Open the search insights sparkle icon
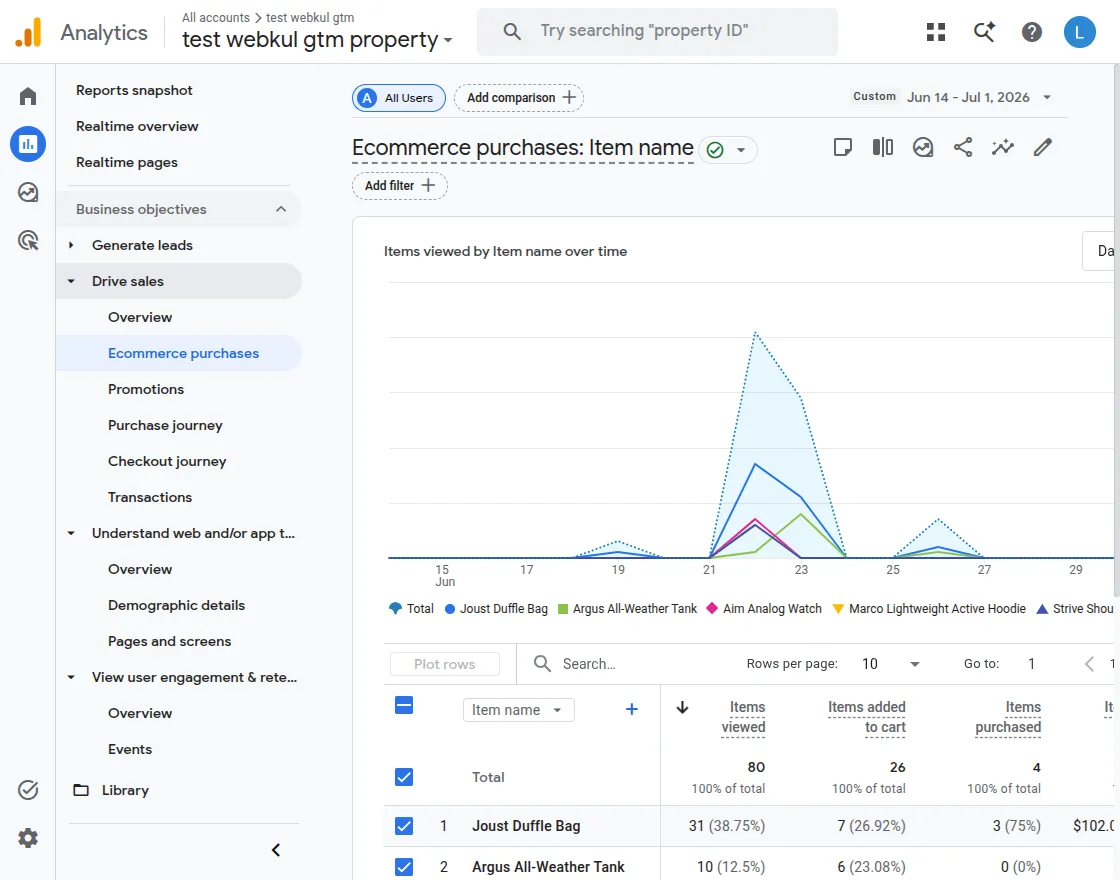The width and height of the screenshot is (1120, 880). pos(984,31)
